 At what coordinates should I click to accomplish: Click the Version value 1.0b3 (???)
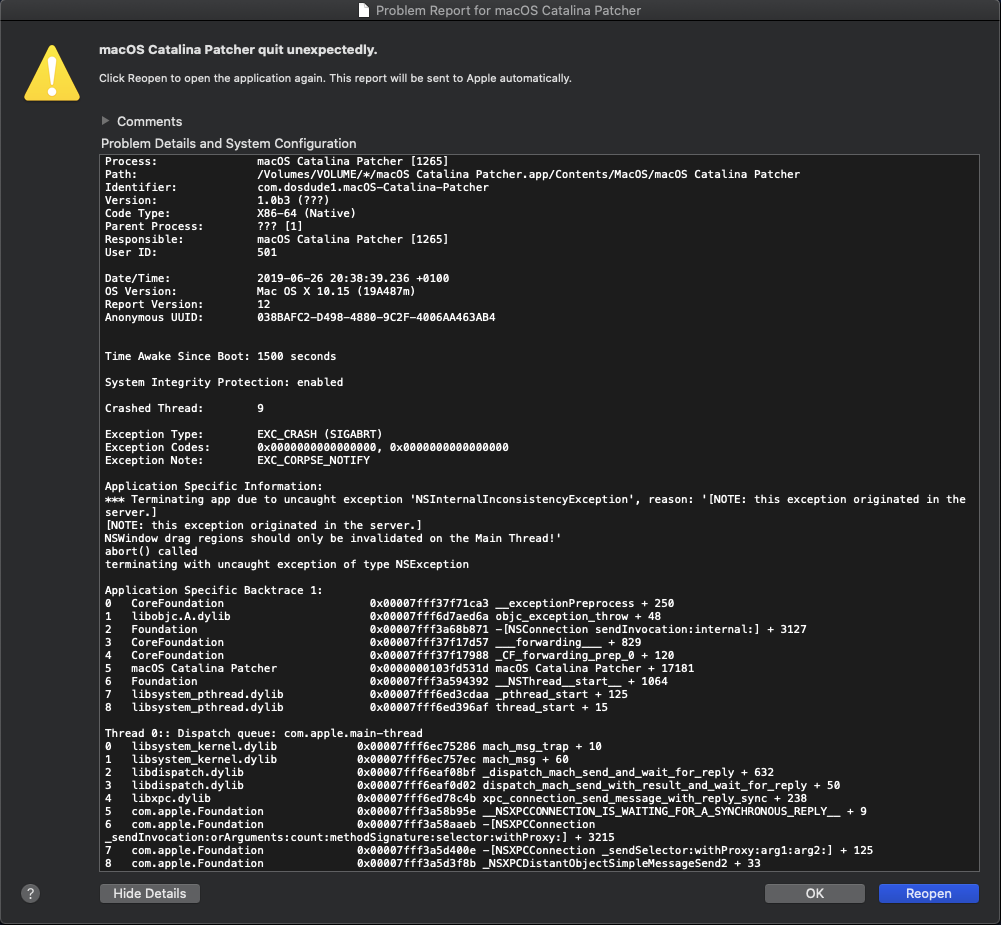coord(293,200)
